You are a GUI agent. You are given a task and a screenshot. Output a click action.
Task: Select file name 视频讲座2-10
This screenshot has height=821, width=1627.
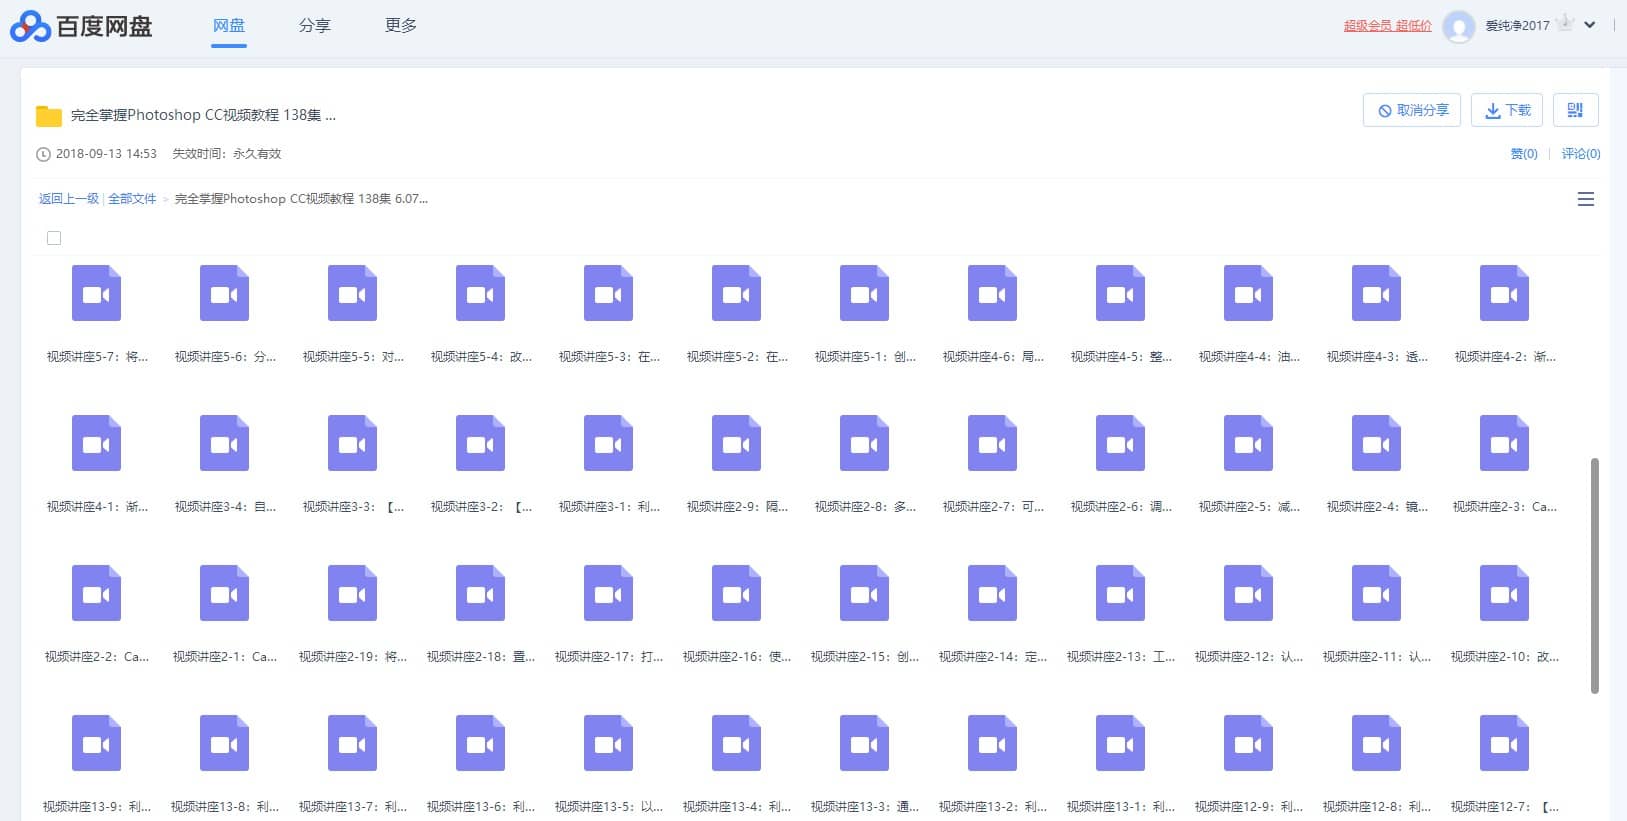(x=1505, y=657)
